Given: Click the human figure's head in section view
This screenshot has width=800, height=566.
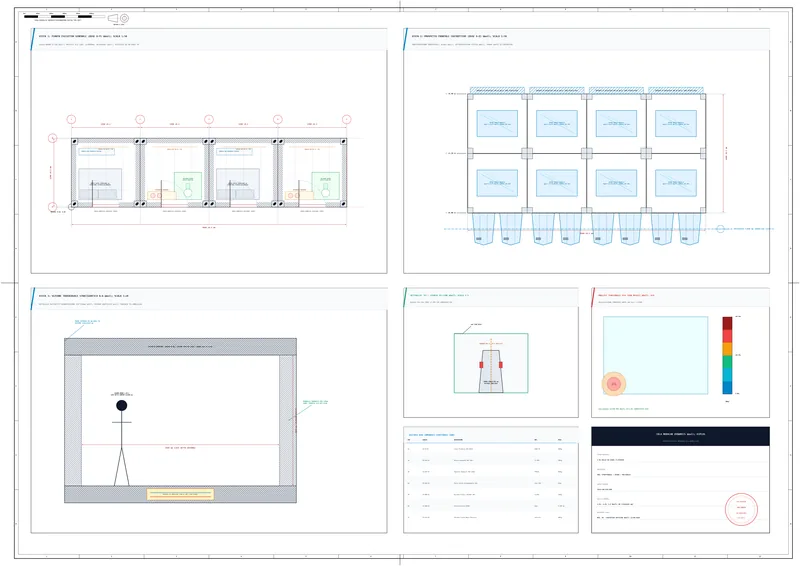Looking at the screenshot, I should [x=121, y=405].
